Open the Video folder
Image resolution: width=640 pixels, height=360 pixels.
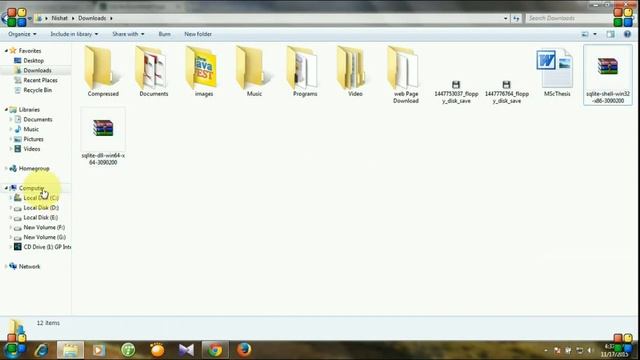355,72
